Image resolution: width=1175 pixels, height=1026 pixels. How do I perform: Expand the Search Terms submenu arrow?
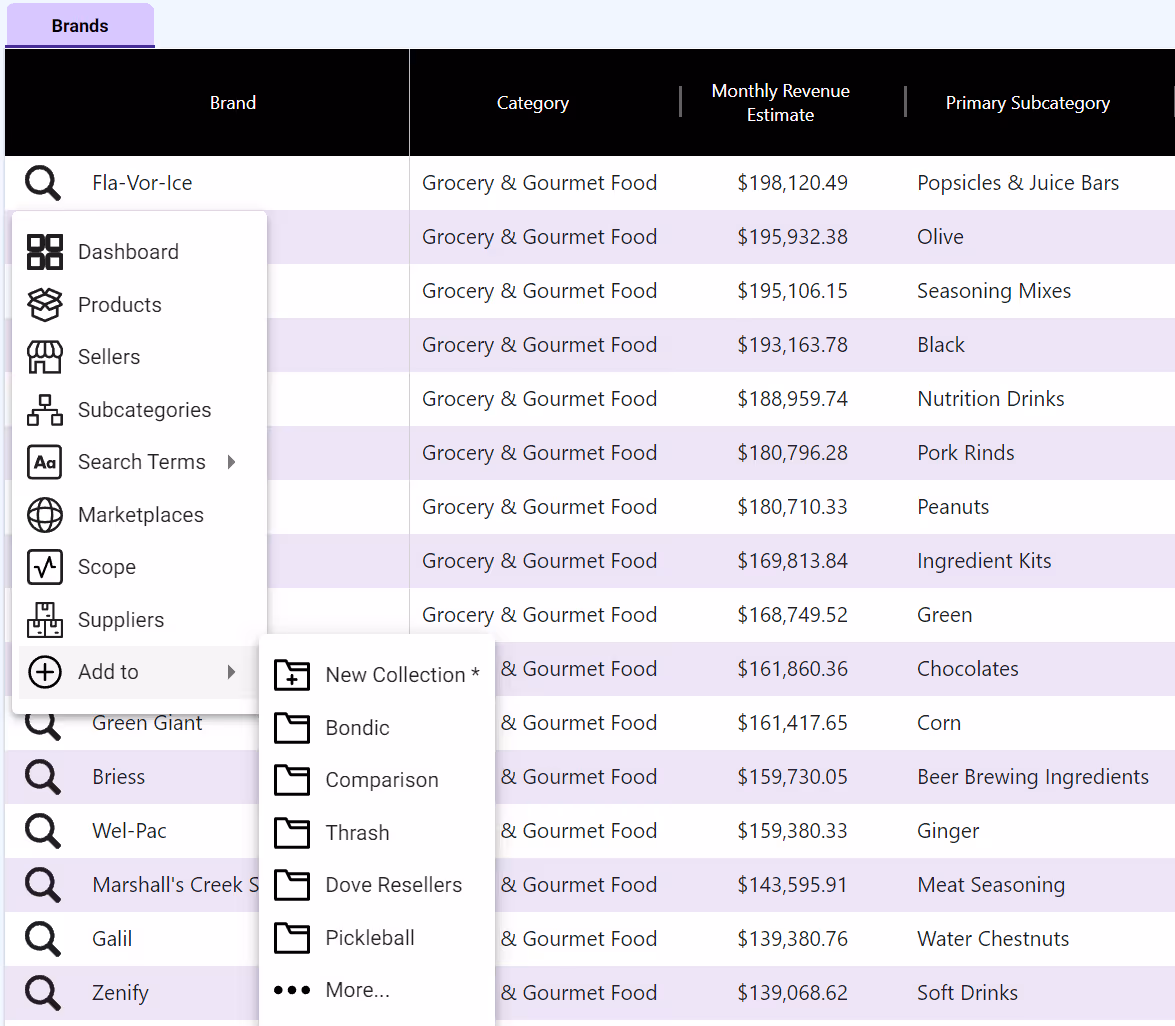232,462
